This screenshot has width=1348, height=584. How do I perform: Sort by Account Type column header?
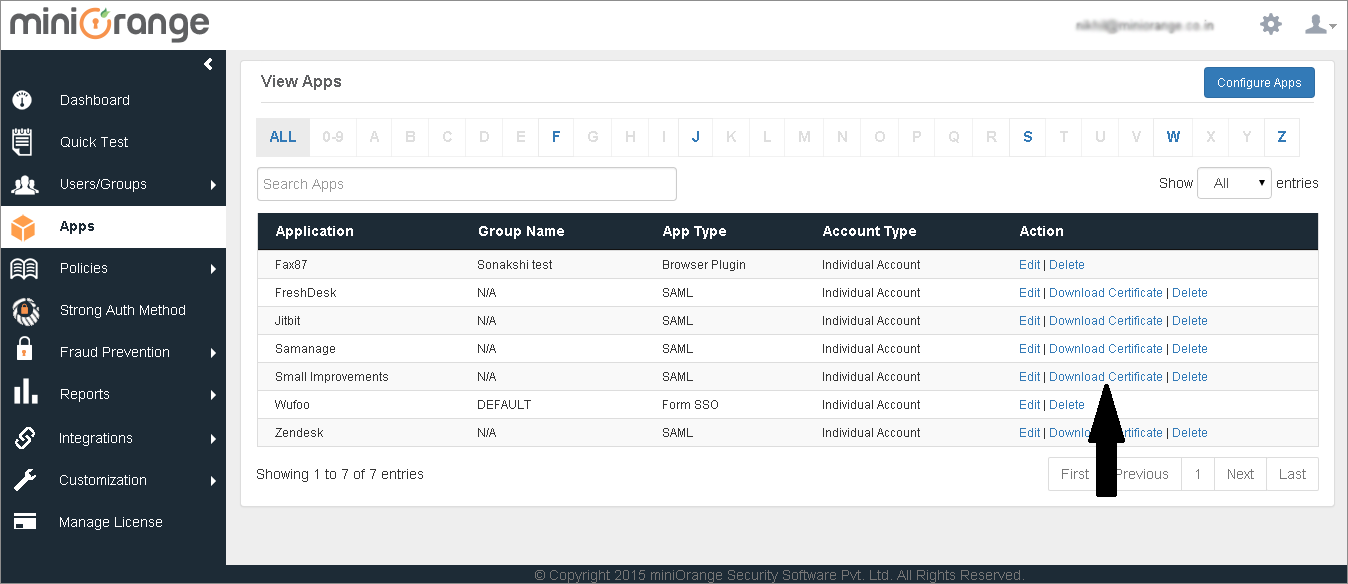click(x=869, y=231)
